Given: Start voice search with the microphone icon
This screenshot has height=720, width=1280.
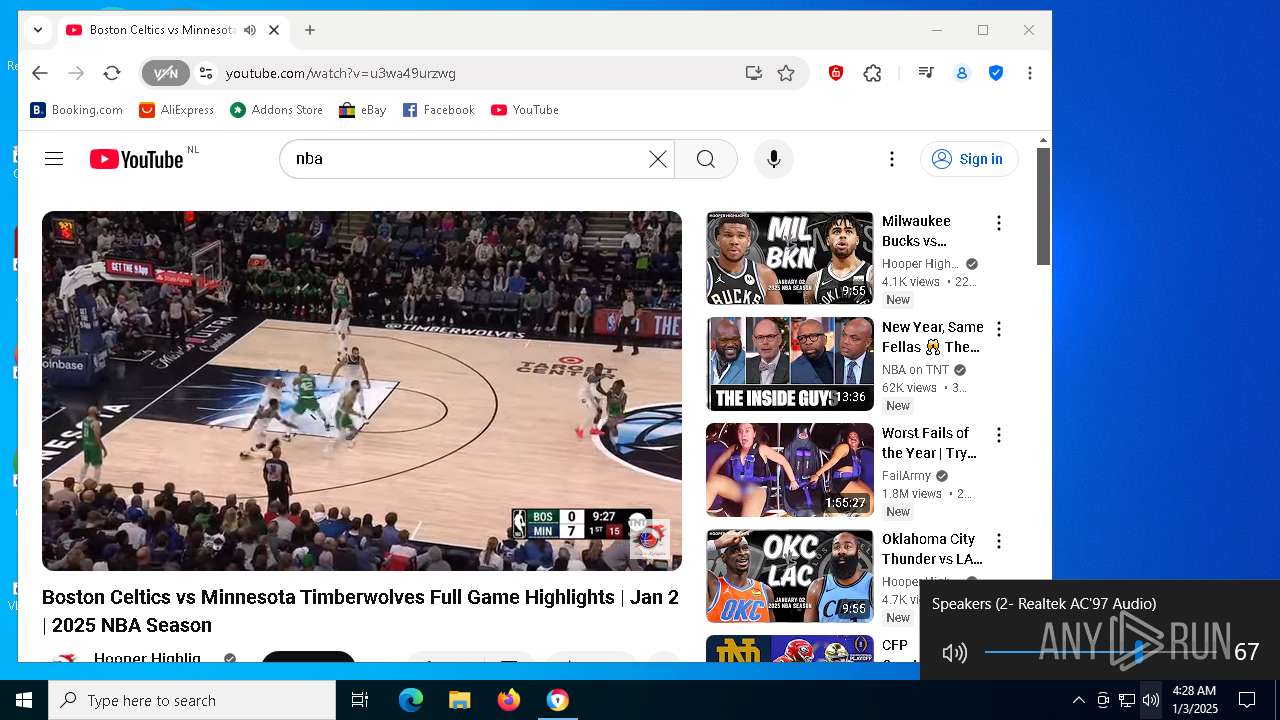Looking at the screenshot, I should tap(774, 159).
